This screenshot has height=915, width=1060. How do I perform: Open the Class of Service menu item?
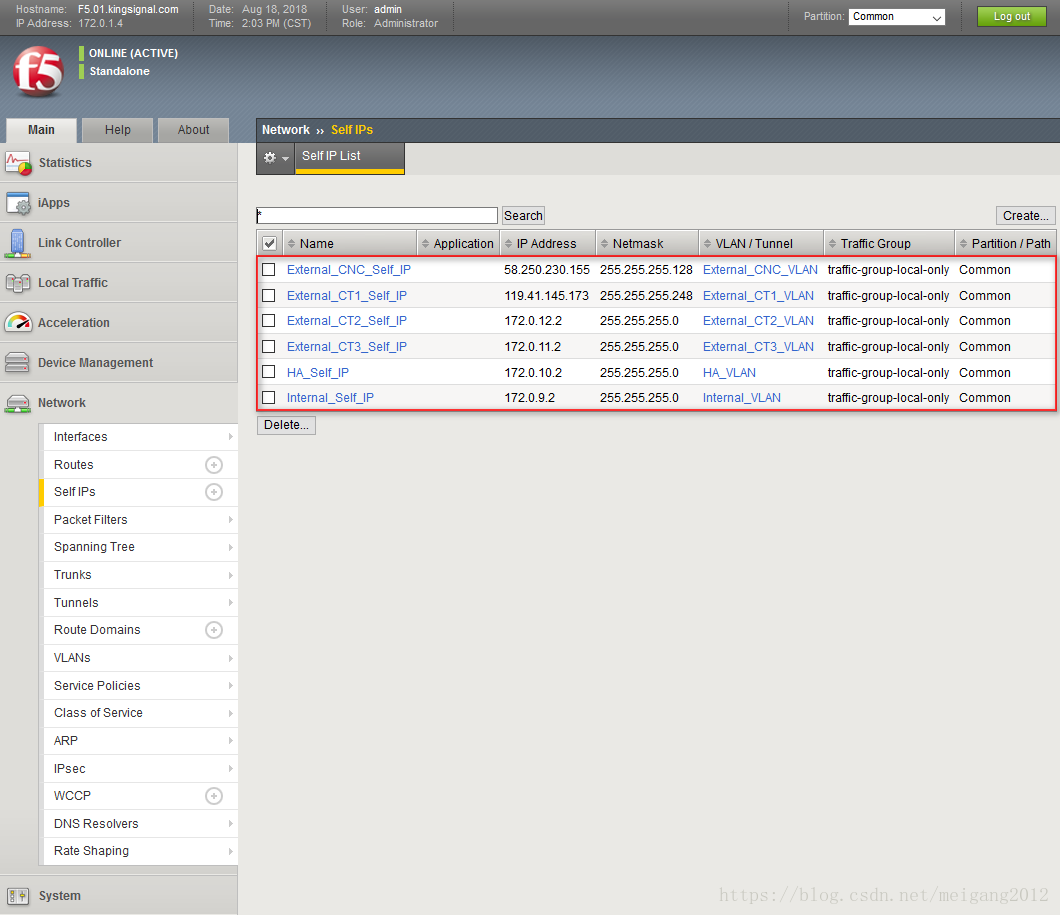pyautogui.click(x=141, y=714)
